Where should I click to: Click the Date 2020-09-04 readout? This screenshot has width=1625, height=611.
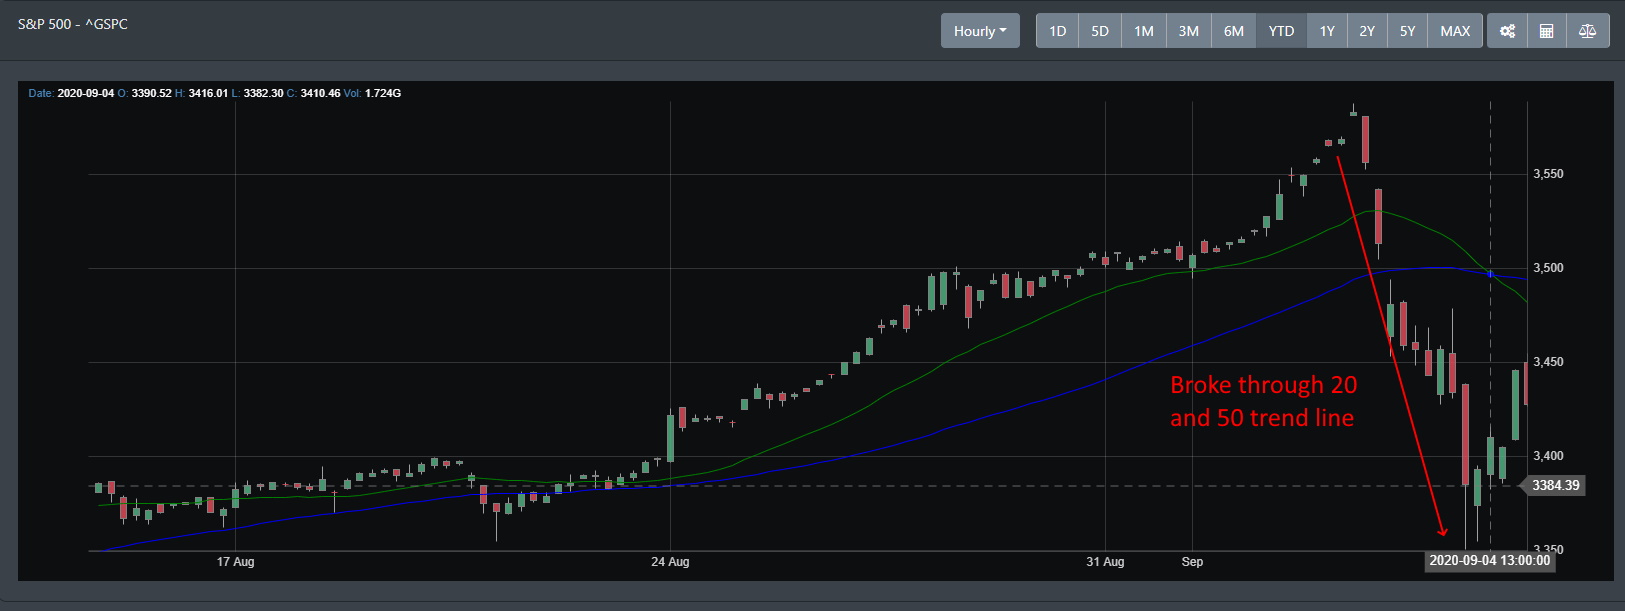pos(71,93)
